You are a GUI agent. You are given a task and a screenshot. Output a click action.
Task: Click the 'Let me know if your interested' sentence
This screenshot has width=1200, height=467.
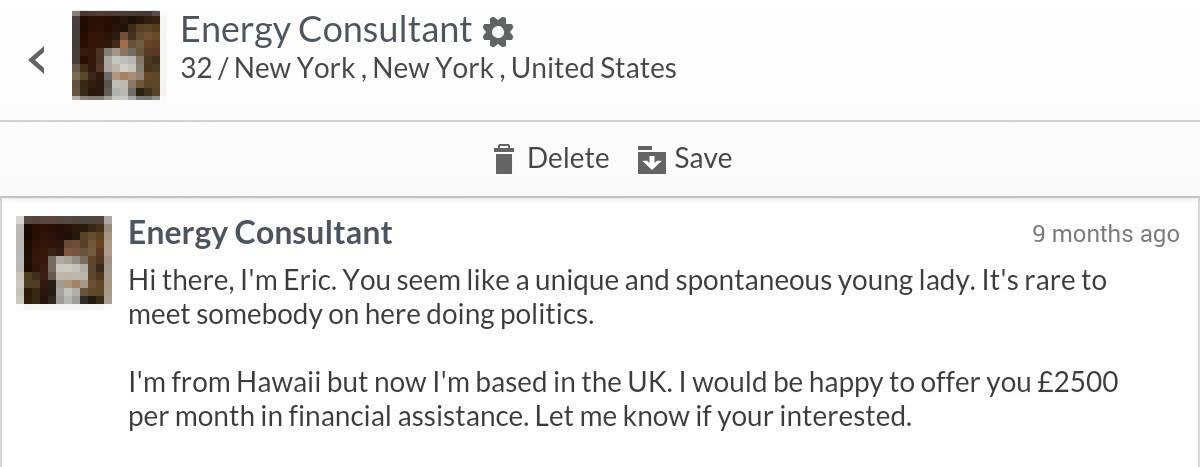point(723,416)
